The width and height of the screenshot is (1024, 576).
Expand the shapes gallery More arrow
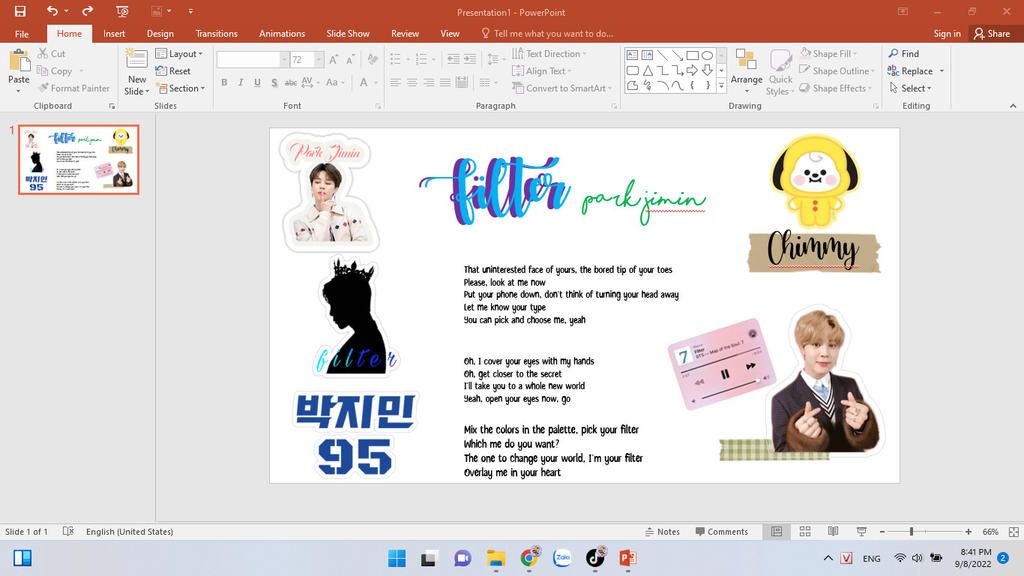(x=721, y=86)
